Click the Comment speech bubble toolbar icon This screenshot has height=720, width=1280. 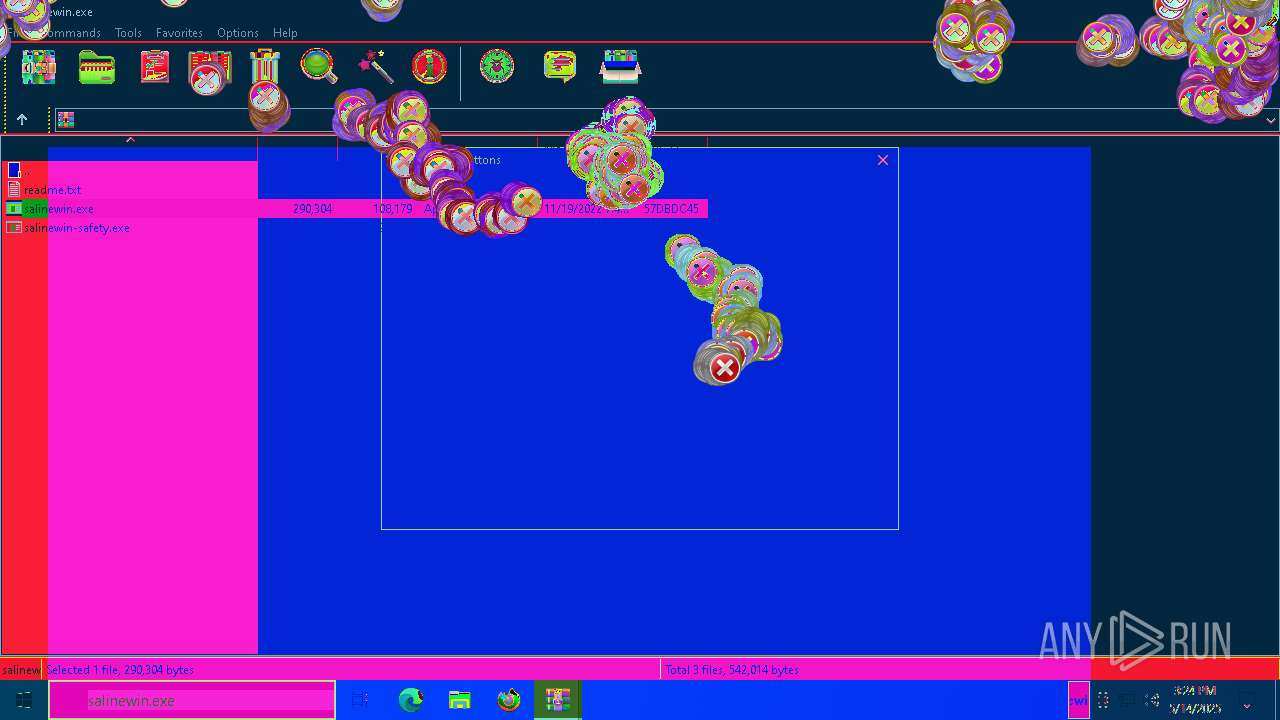560,67
